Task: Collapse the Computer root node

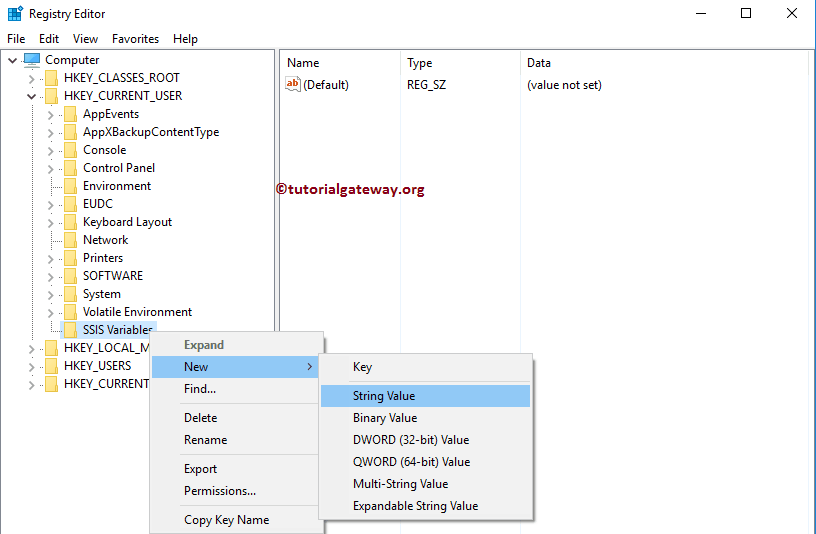Action: 12,60
